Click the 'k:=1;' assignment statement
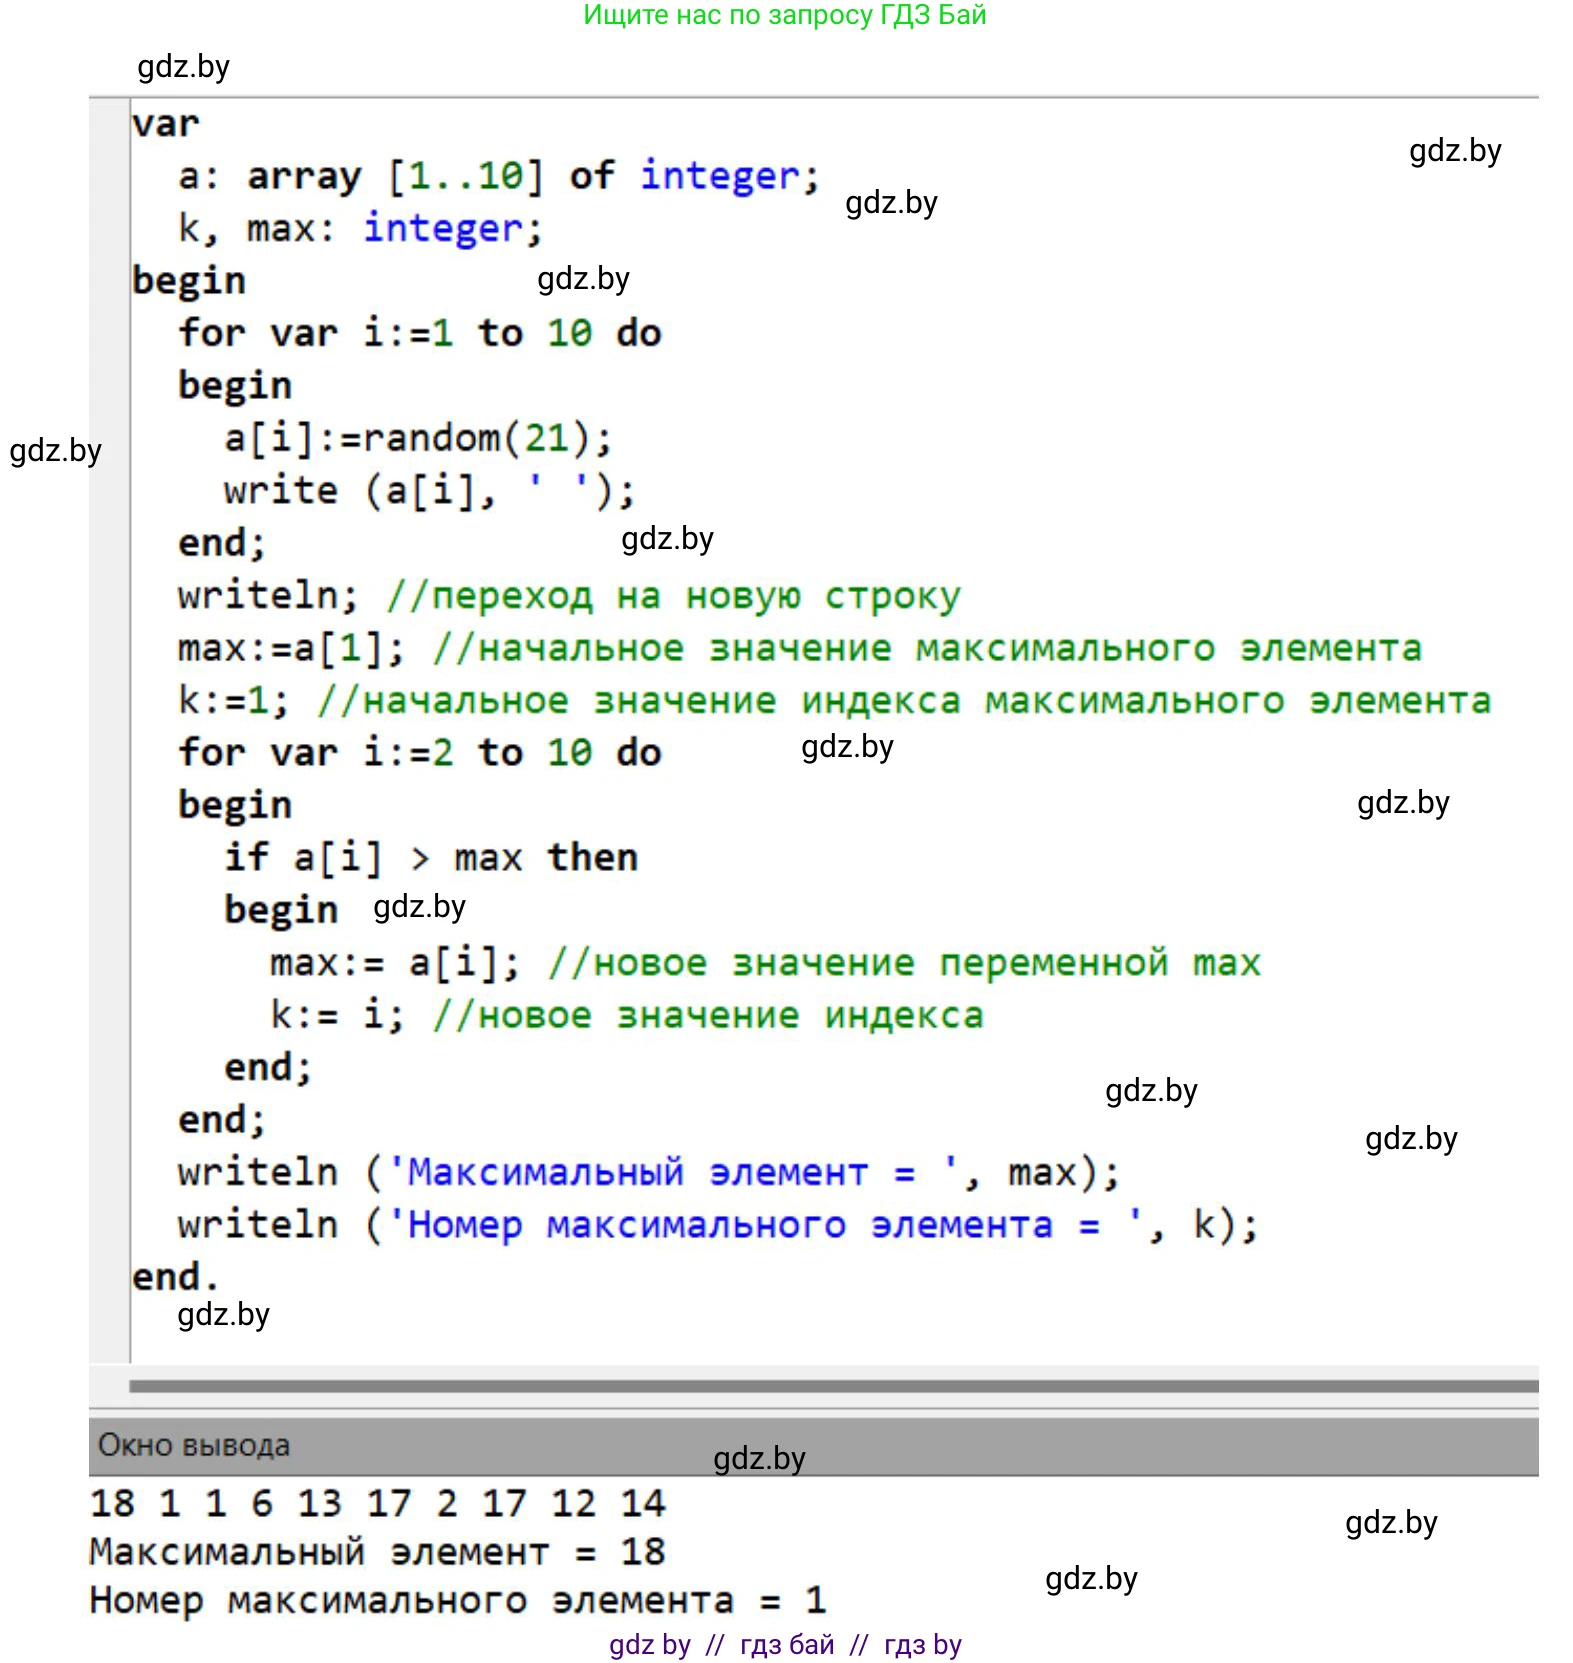Viewport: 1573px width, 1663px height. pos(233,701)
